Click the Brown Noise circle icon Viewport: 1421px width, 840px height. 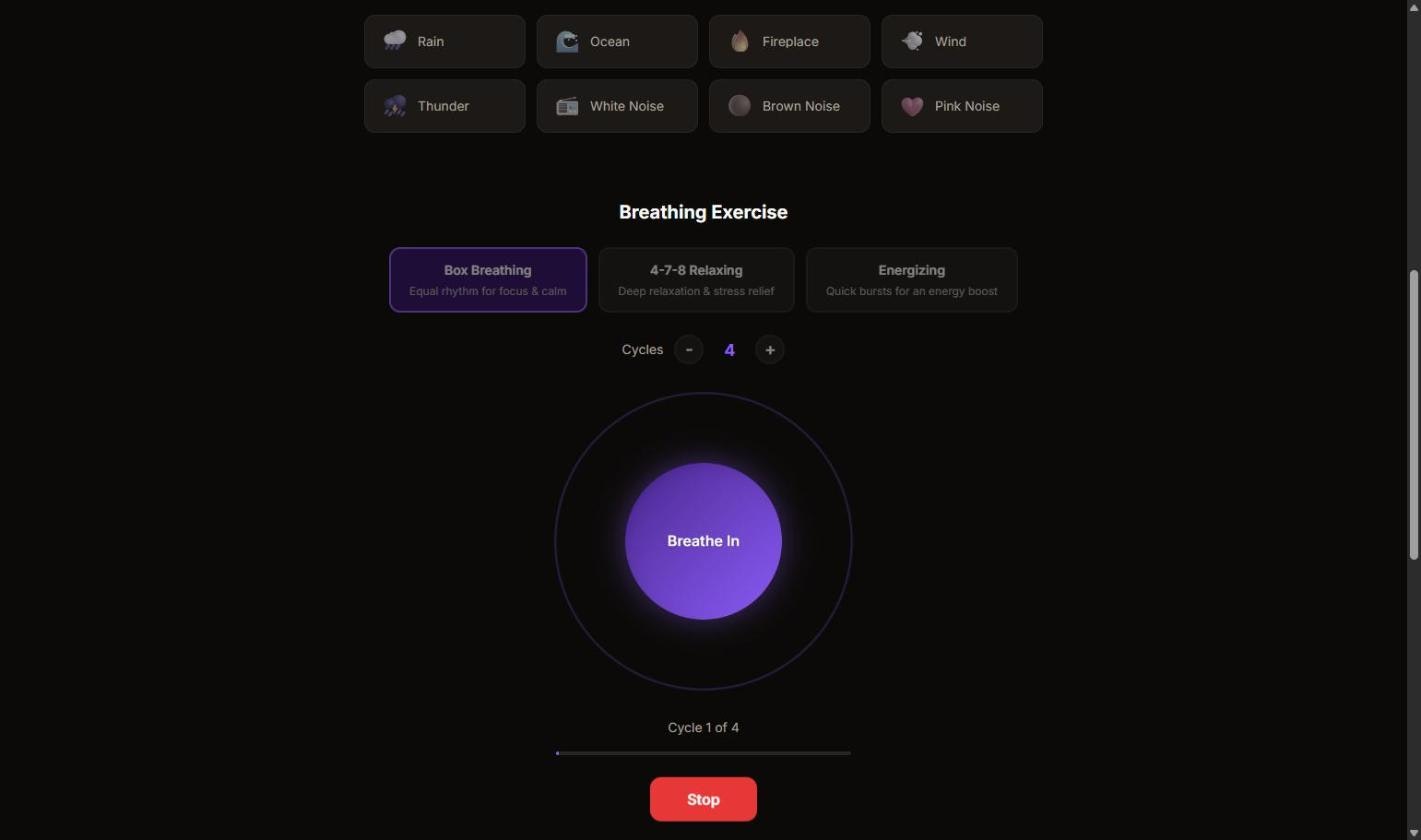(x=740, y=106)
